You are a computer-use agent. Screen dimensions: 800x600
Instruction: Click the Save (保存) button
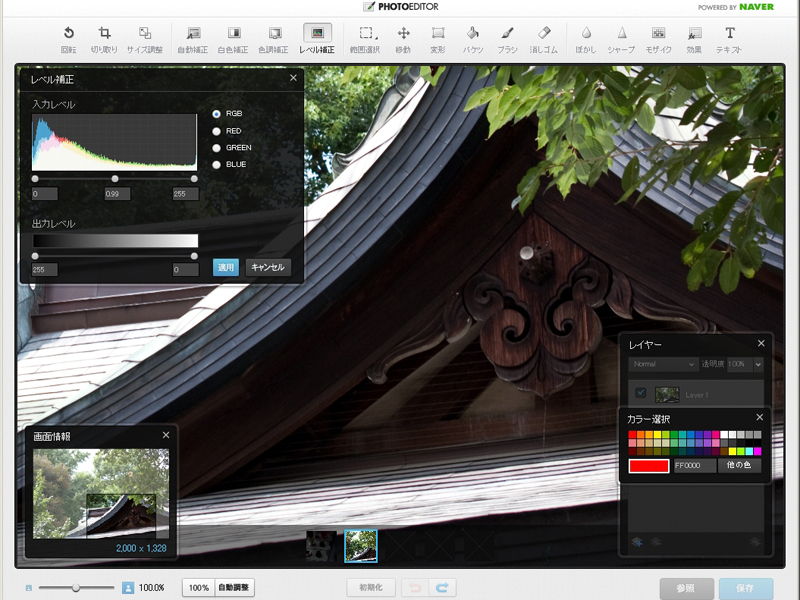coord(745,589)
